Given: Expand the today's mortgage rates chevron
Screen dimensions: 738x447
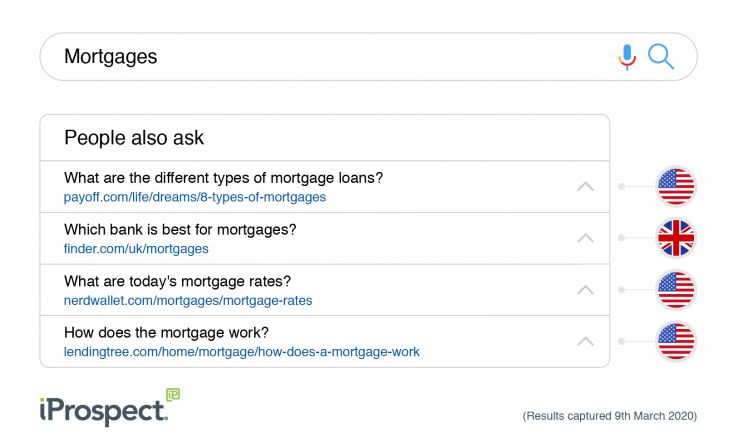Looking at the screenshot, I should coord(586,290).
